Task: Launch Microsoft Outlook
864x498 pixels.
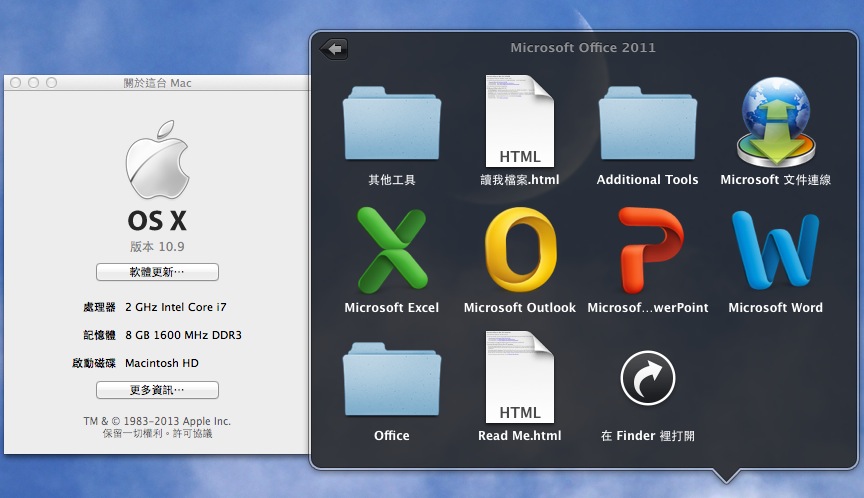Action: click(x=520, y=250)
